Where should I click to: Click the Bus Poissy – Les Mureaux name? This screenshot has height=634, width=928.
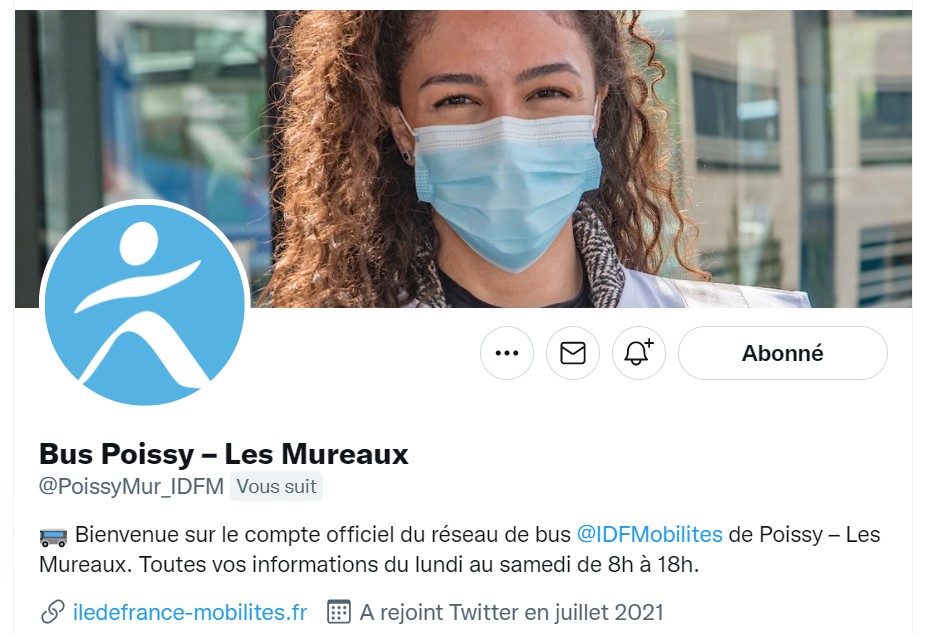click(x=224, y=454)
